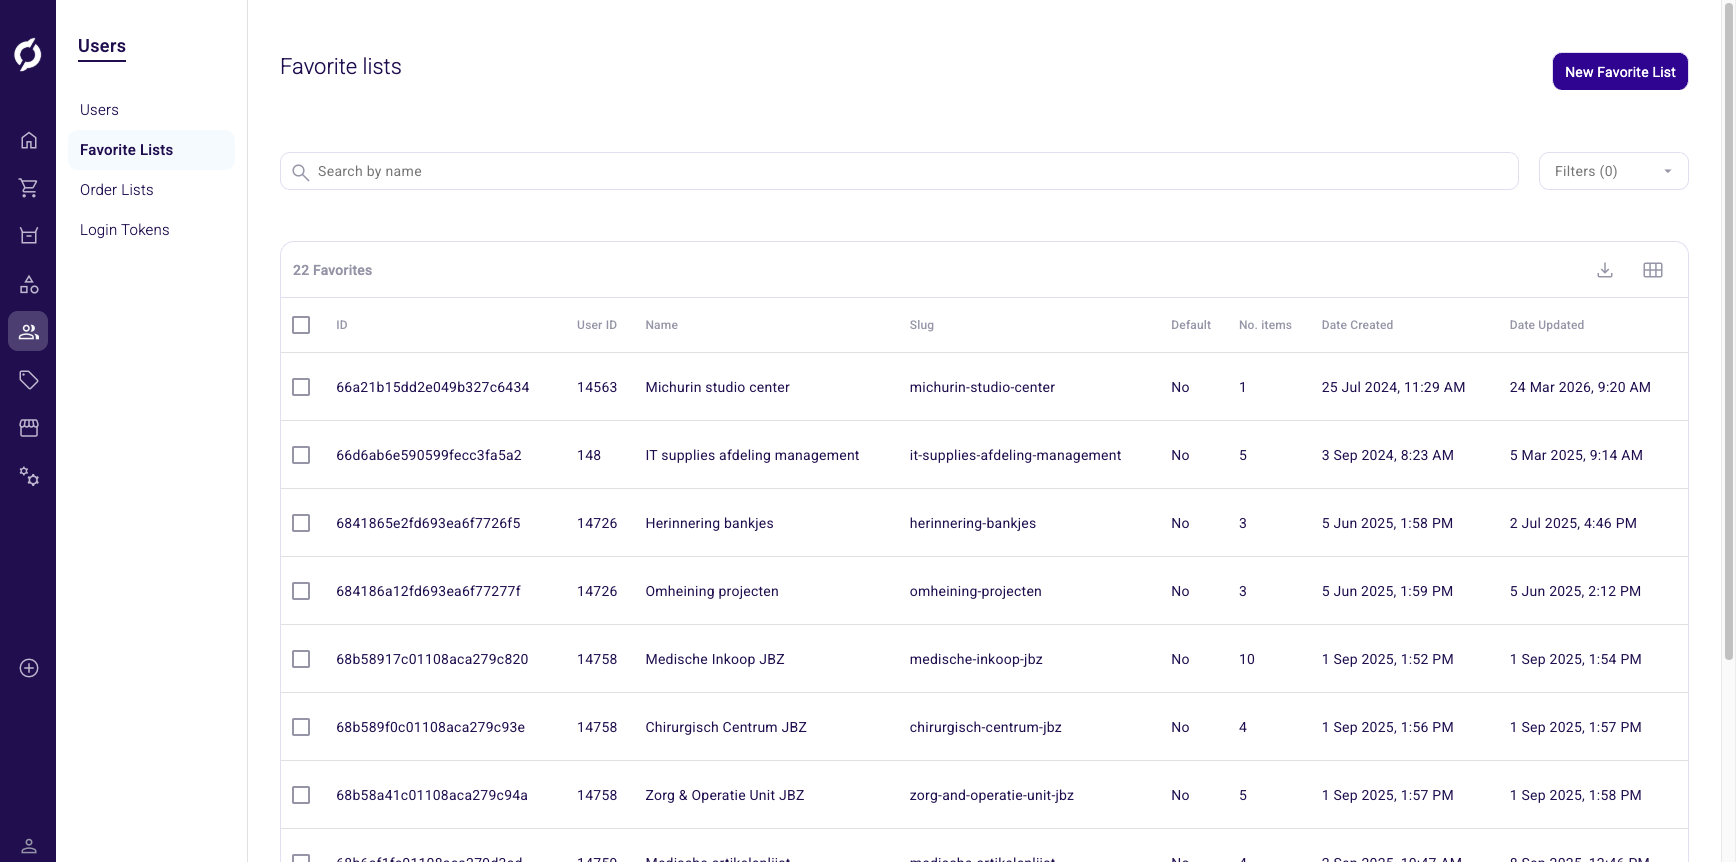The image size is (1736, 862).
Task: Sort by the Date Created column header
Action: click(x=1357, y=325)
